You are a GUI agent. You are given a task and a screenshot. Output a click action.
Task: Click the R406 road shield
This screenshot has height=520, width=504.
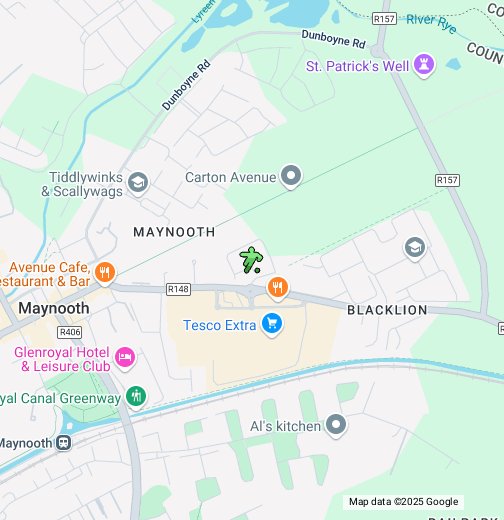click(70, 332)
